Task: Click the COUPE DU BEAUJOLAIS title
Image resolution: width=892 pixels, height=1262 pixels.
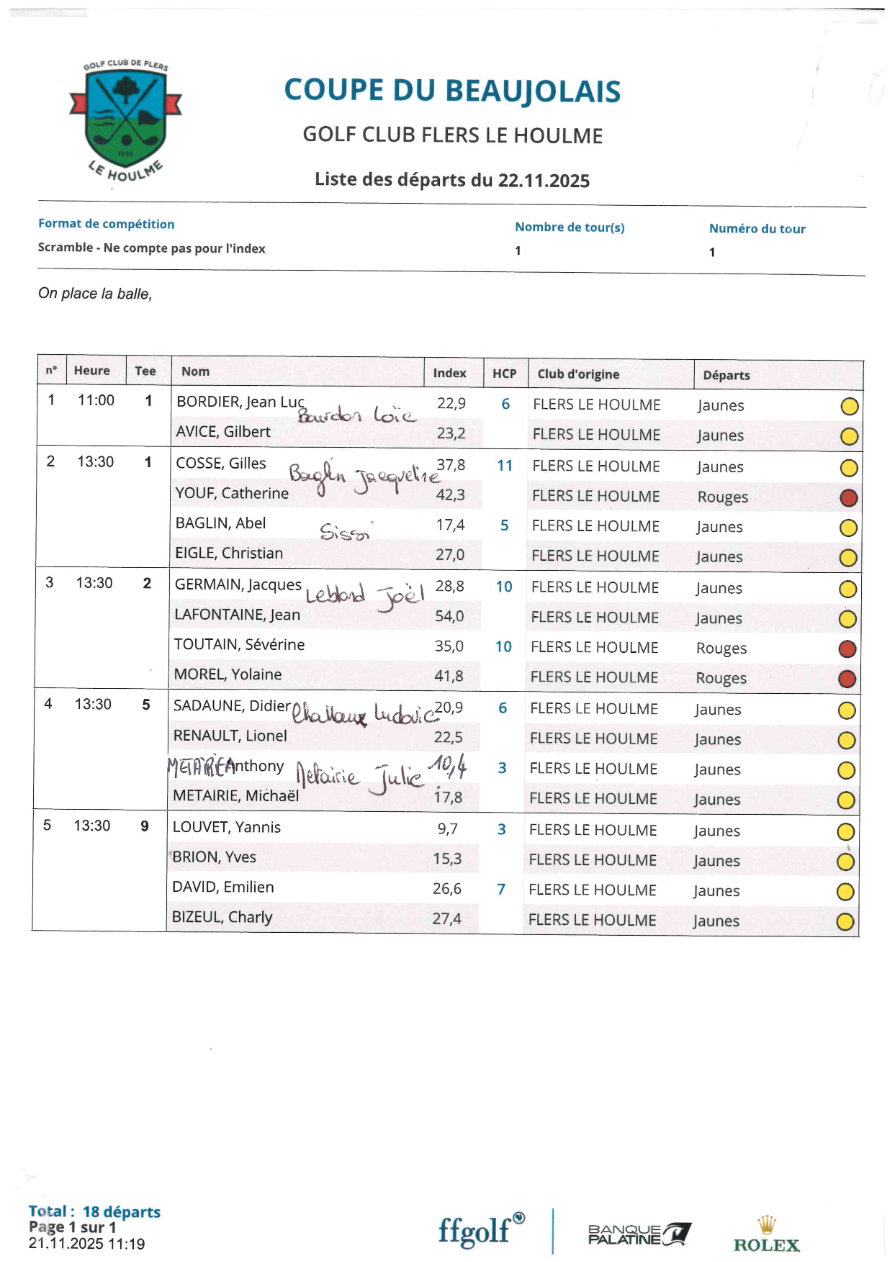Action: pos(452,91)
